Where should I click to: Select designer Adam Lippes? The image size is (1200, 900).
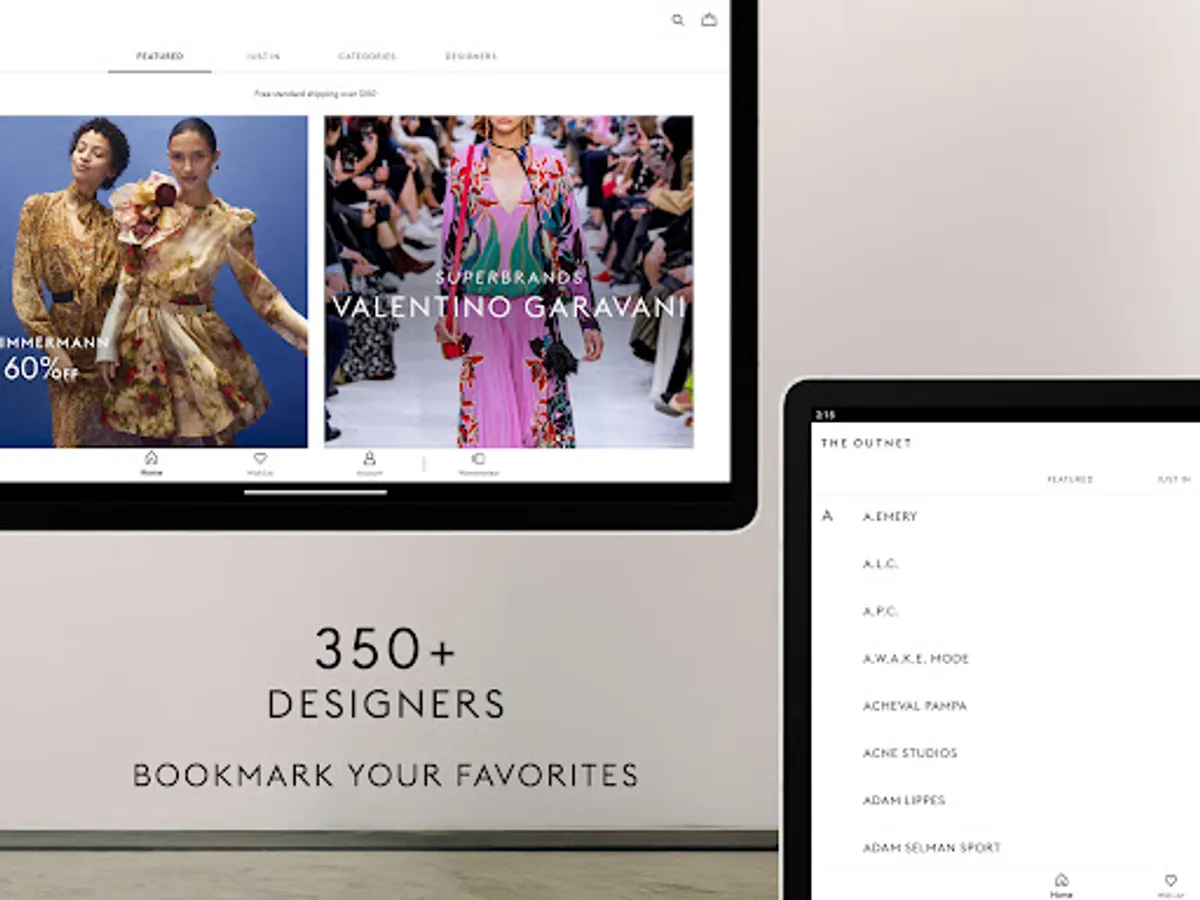pyautogui.click(x=904, y=800)
